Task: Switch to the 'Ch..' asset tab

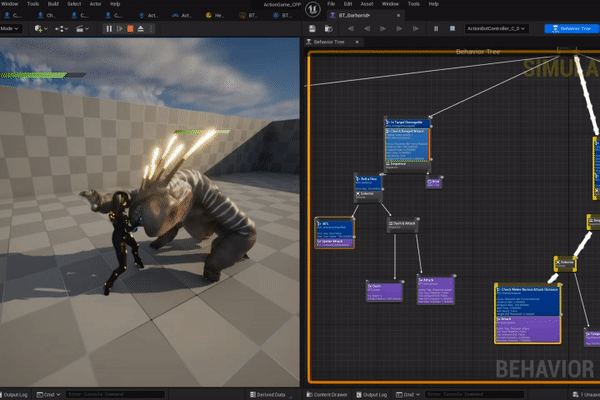Action: (47, 15)
